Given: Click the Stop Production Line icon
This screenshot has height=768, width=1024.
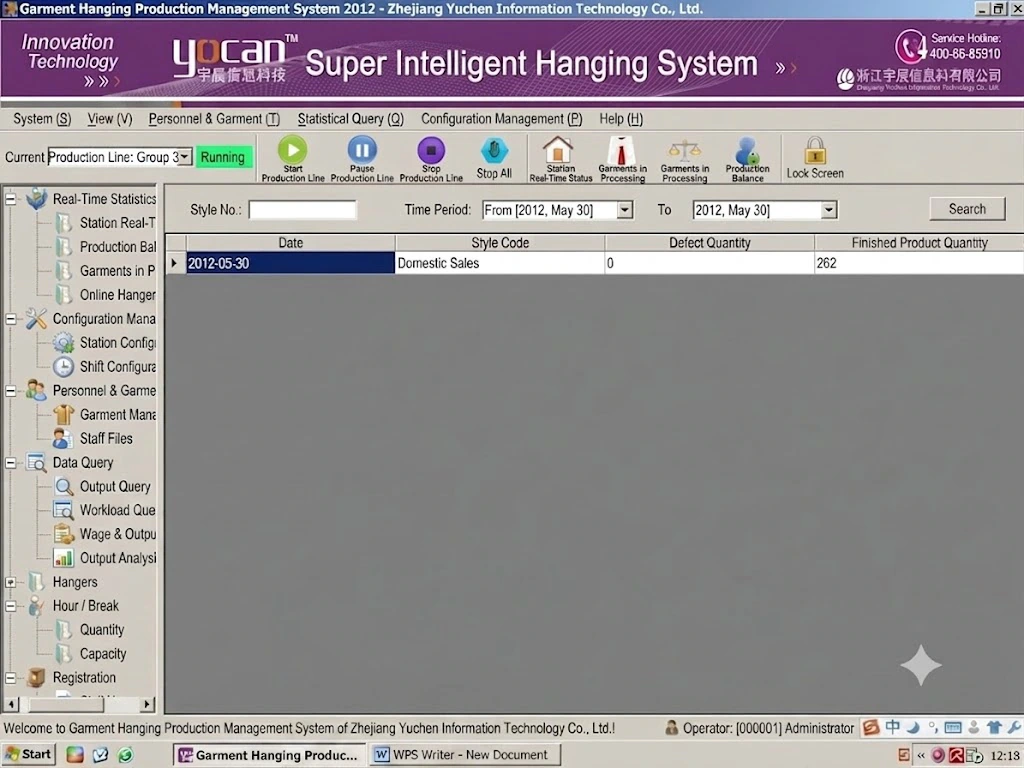Looking at the screenshot, I should [x=431, y=150].
